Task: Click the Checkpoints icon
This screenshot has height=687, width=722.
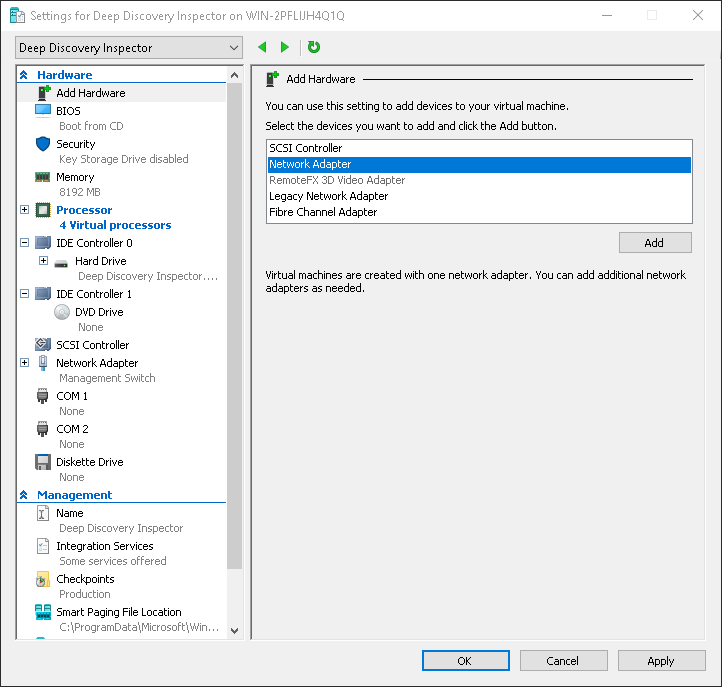Action: pos(43,579)
